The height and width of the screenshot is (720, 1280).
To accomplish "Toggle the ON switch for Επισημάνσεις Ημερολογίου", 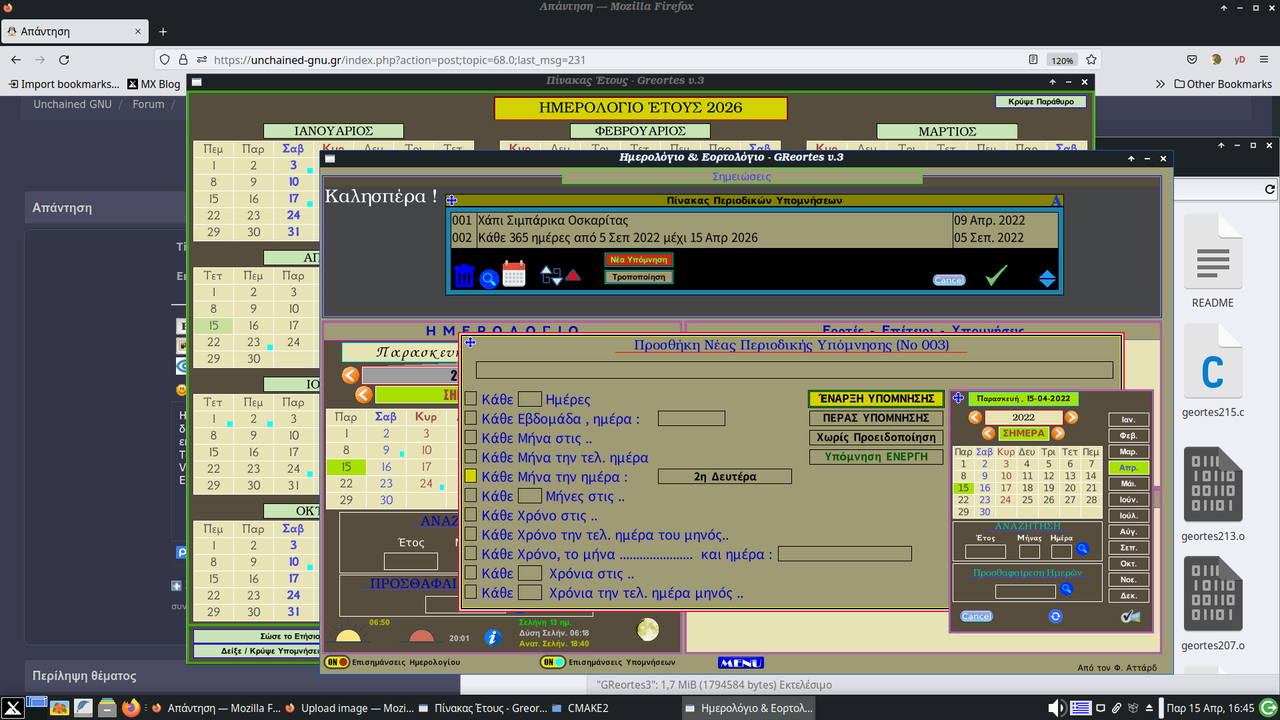I will point(338,662).
